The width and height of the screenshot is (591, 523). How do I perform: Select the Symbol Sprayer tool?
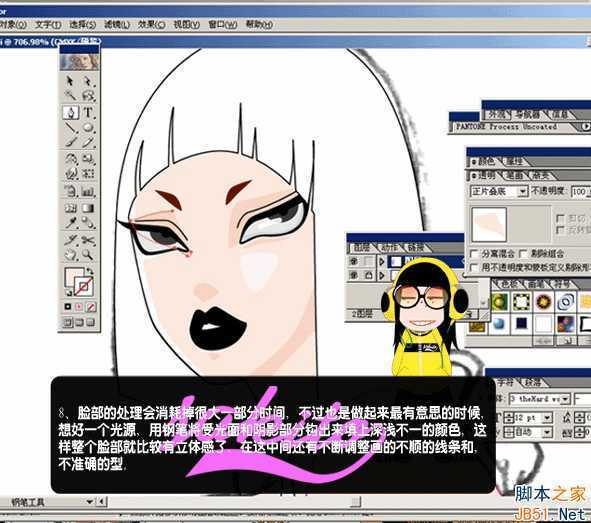[x=70, y=191]
